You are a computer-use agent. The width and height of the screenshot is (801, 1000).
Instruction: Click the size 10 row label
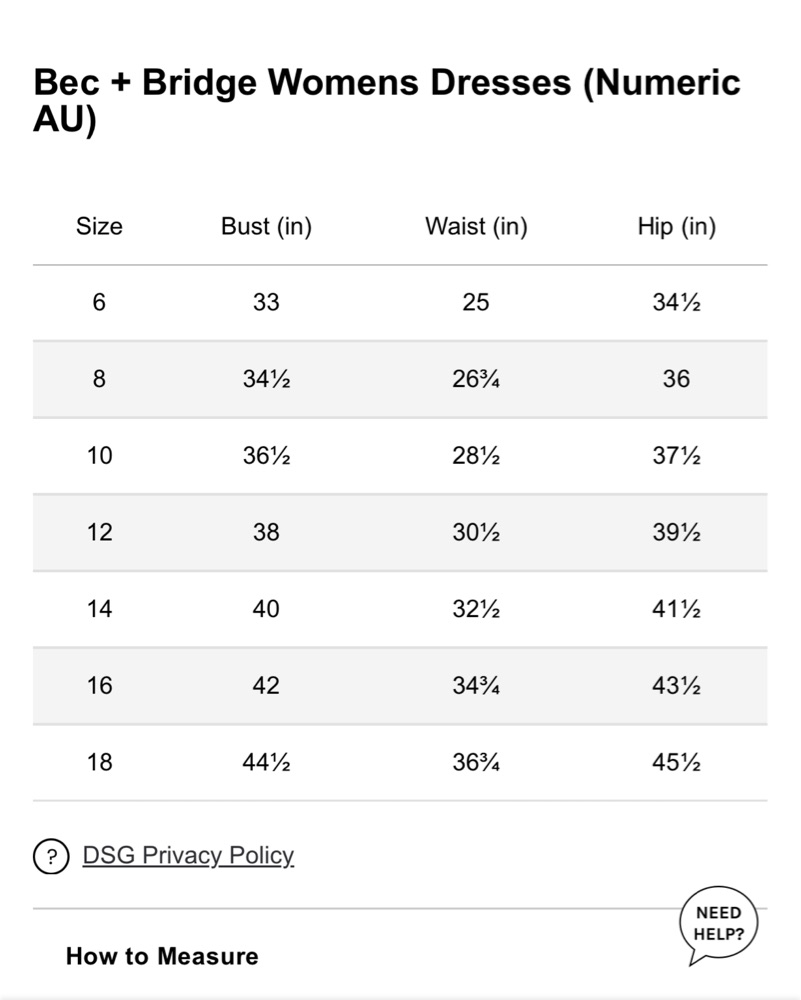(x=99, y=455)
